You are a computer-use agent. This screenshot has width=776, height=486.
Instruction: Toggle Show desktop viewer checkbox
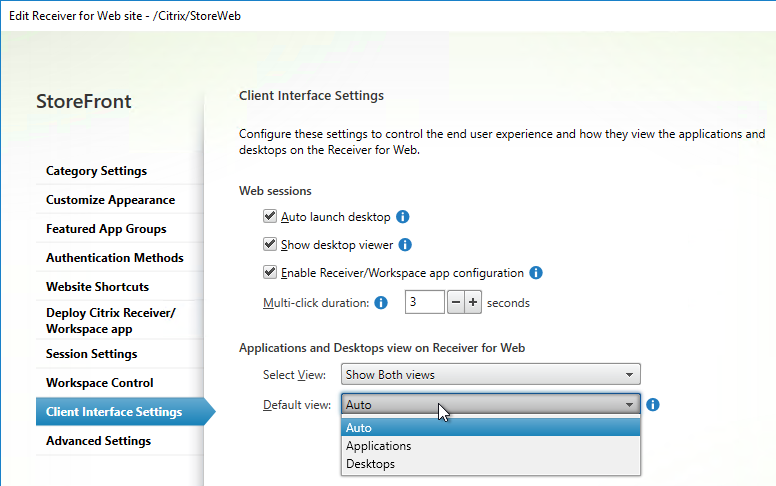coord(270,244)
